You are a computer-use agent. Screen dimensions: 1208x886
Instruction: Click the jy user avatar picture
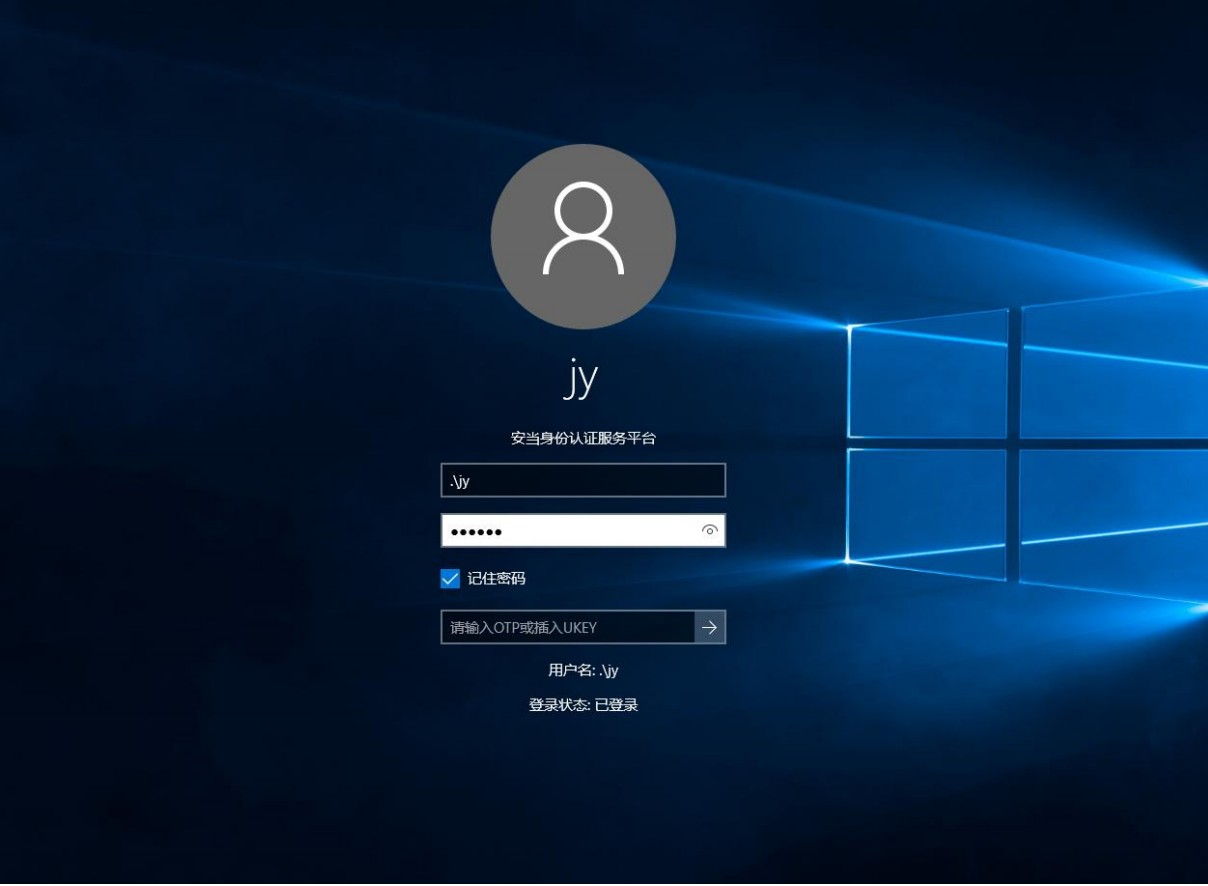[x=583, y=236]
